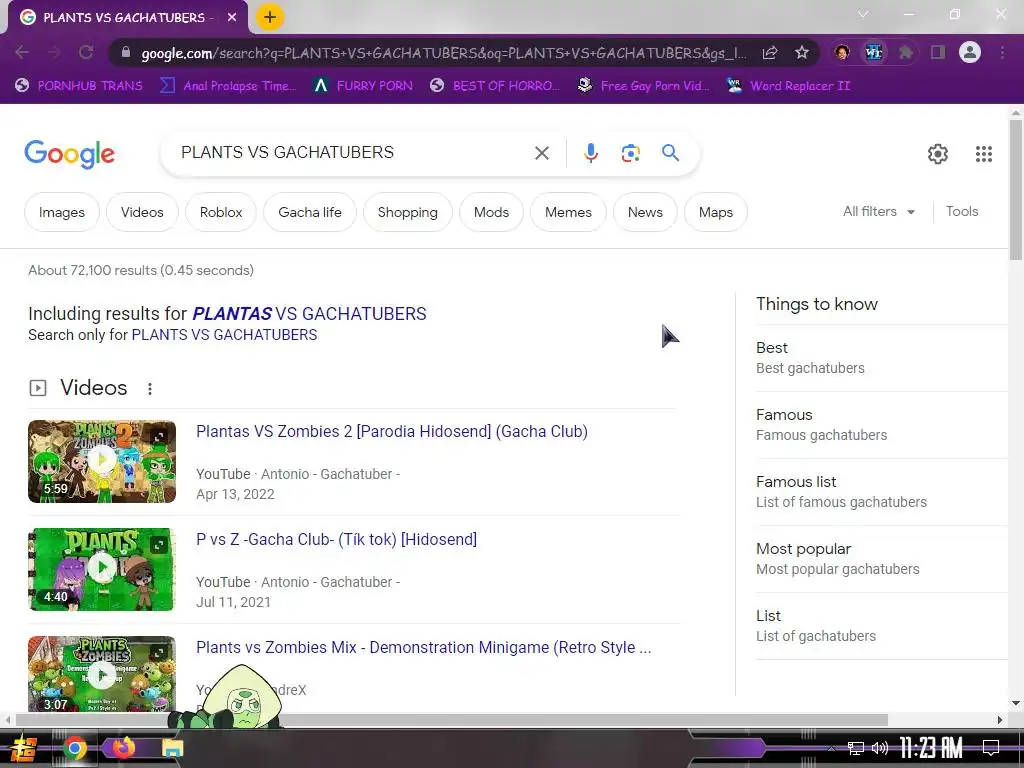The image size is (1024, 768).
Task: Toggle the browser side panel
Action: click(938, 52)
